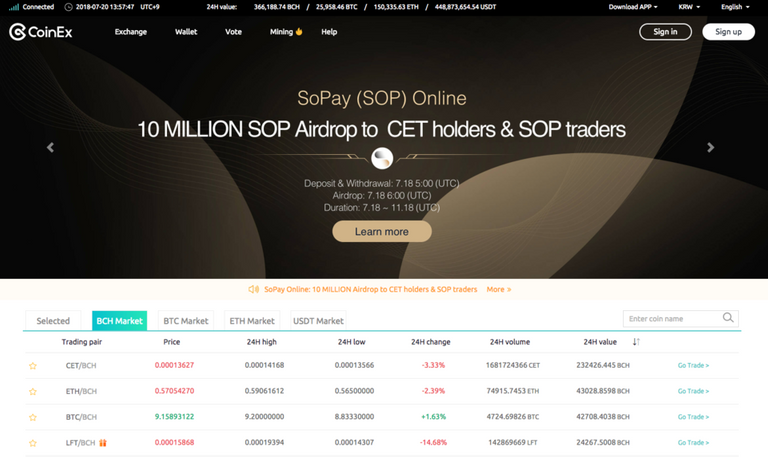Click the 448,873,654.54 USDT value
This screenshot has width=768, height=457.
[x=465, y=7]
